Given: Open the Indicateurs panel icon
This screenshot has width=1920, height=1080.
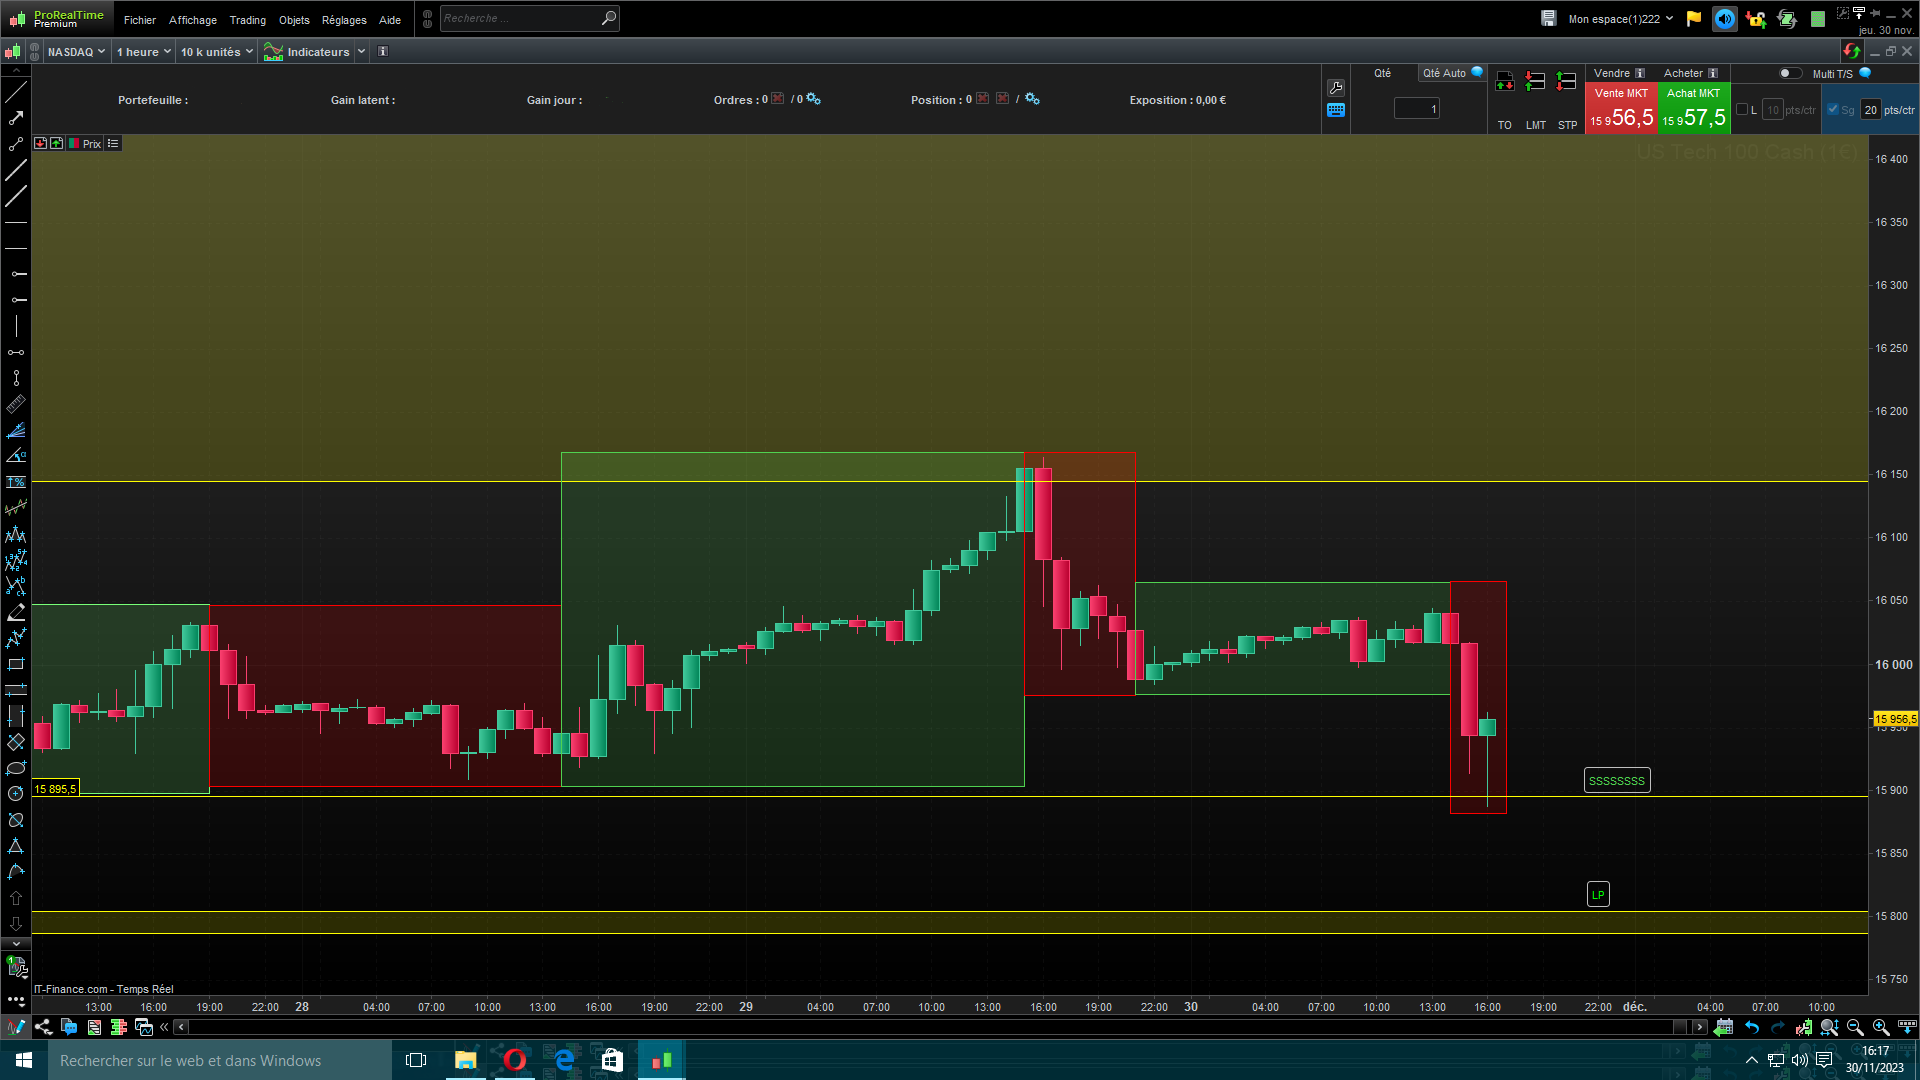Looking at the screenshot, I should [273, 52].
